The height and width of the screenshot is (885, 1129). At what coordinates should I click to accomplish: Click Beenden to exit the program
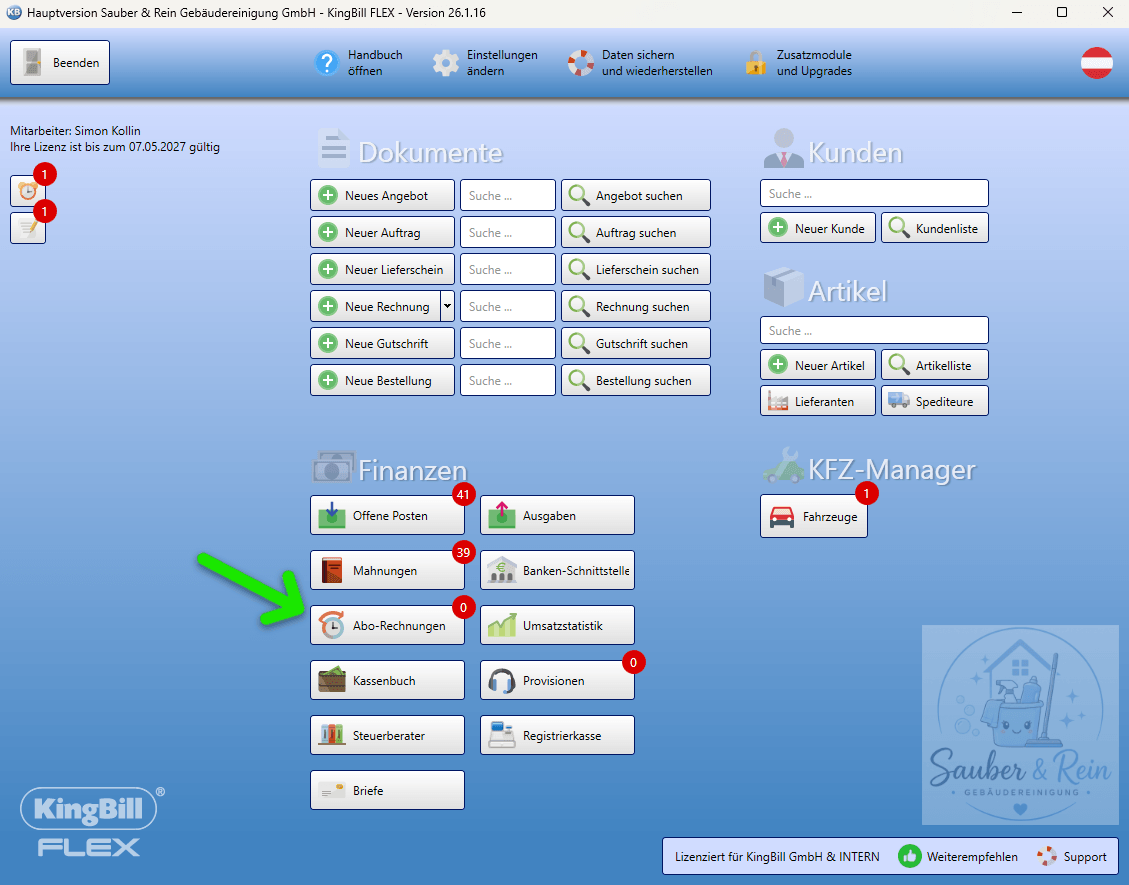60,63
